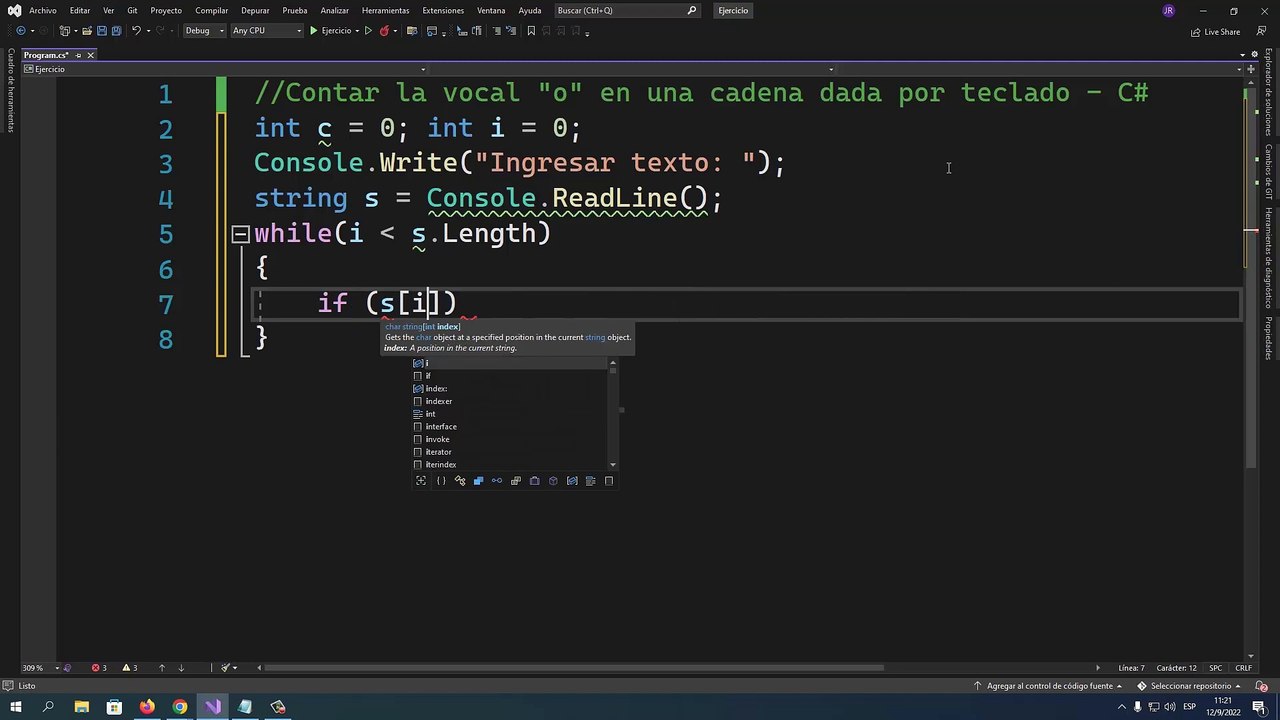Screen dimensions: 1280x720
Task: Click the 3 errors indicator
Action: (x=99, y=668)
